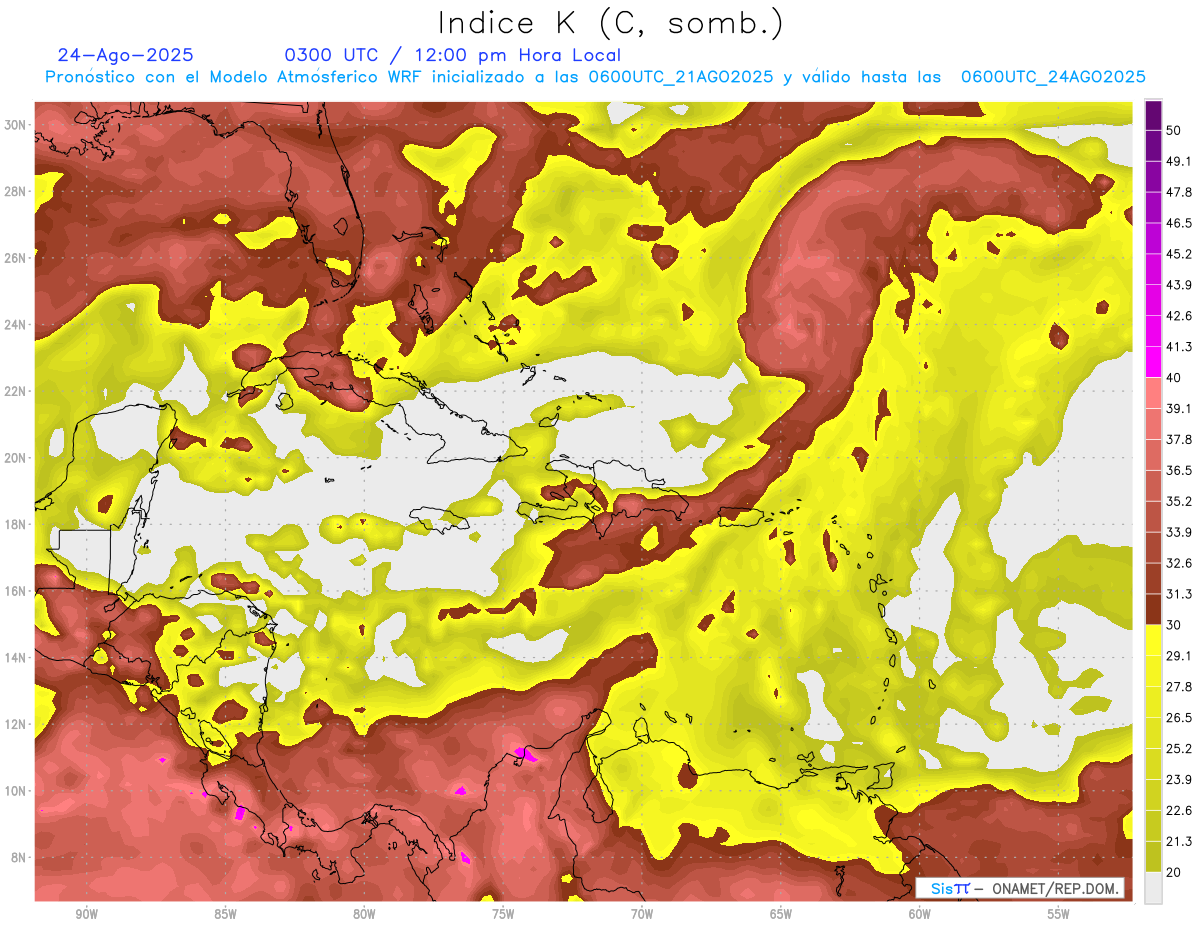Click the '20N' latitude label

(x=15, y=458)
